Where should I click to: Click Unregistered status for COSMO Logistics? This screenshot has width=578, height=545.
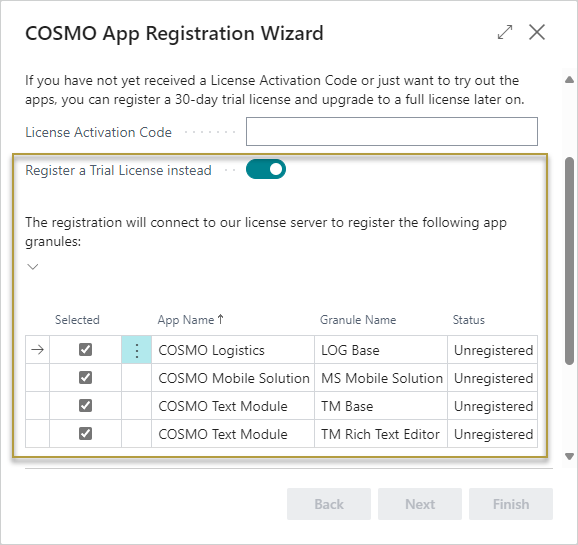(x=493, y=350)
